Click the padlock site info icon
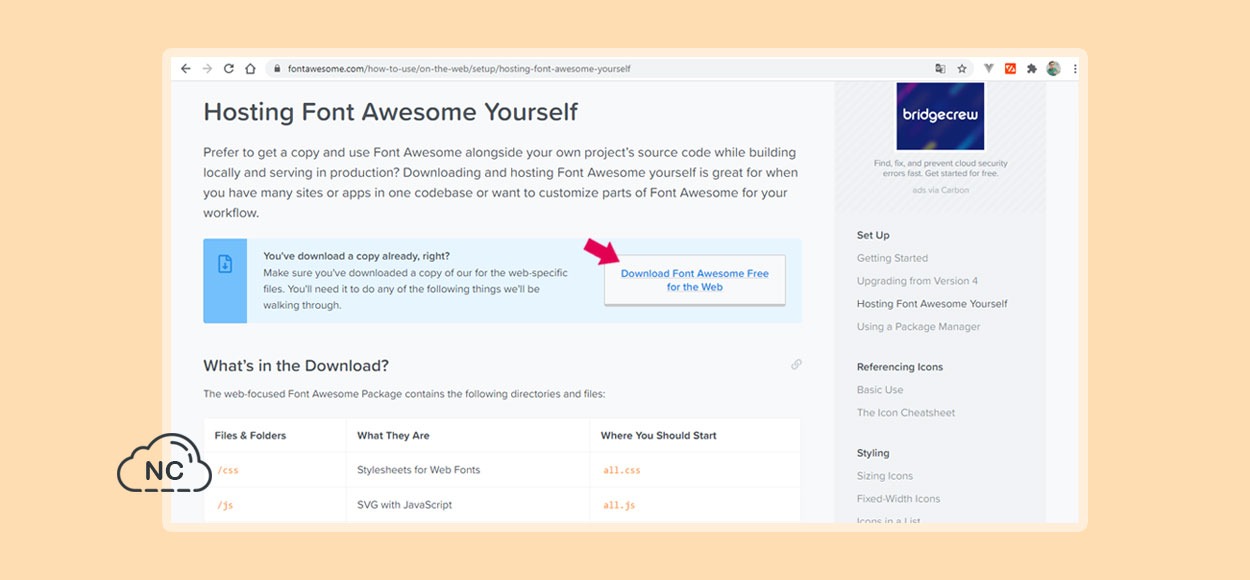Viewport: 1250px width, 580px height. pos(277,69)
